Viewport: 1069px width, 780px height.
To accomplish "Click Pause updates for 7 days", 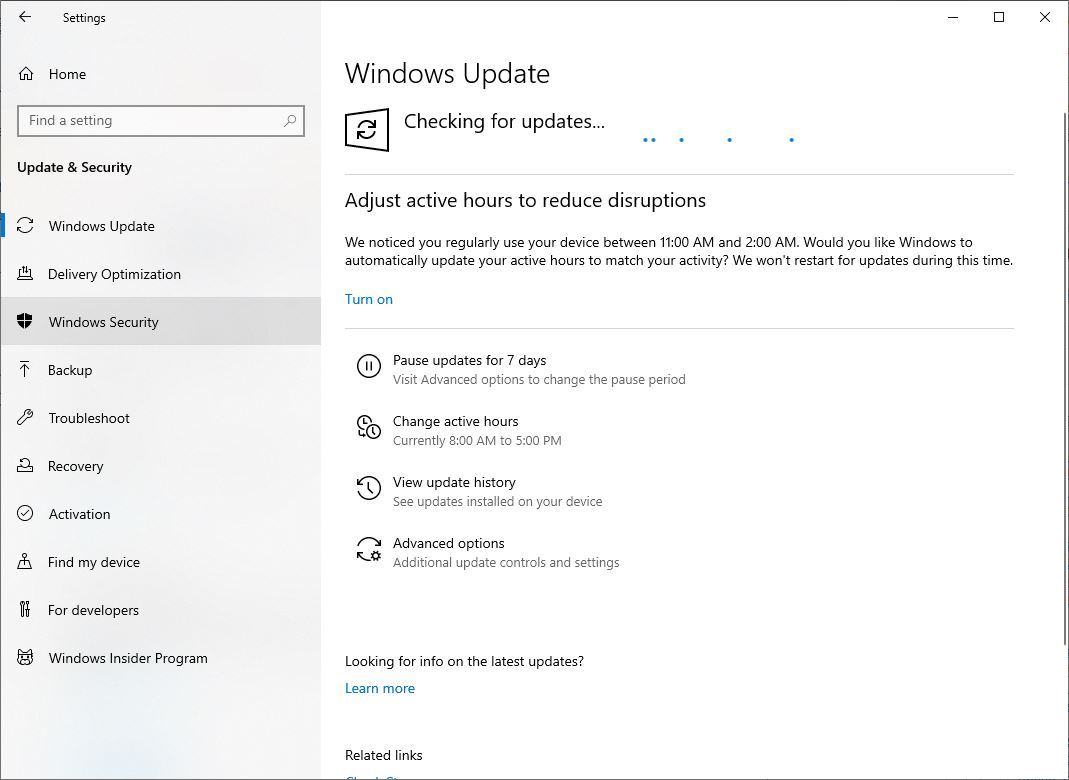I will [469, 360].
